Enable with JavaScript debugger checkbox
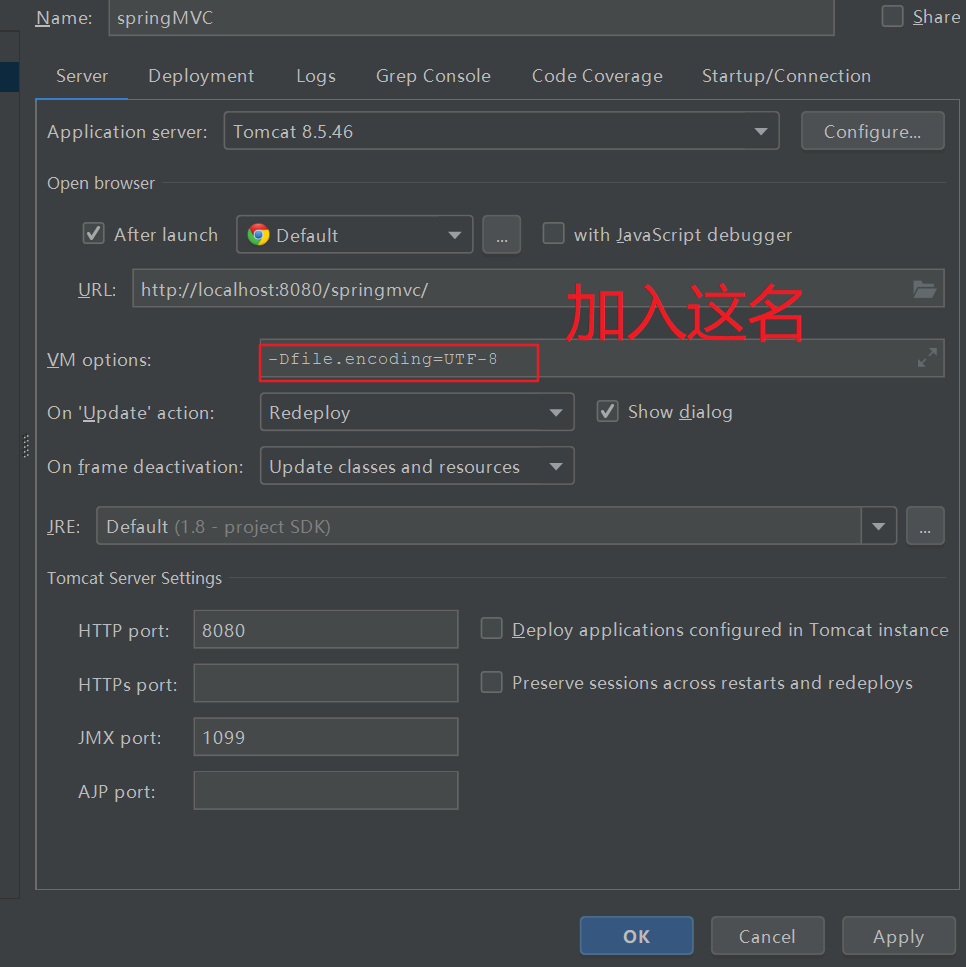The width and height of the screenshot is (966, 967). [x=553, y=234]
